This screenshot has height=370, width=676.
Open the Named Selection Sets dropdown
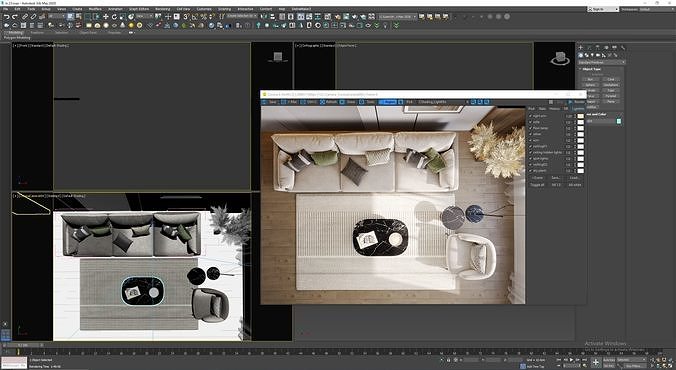(242, 16)
